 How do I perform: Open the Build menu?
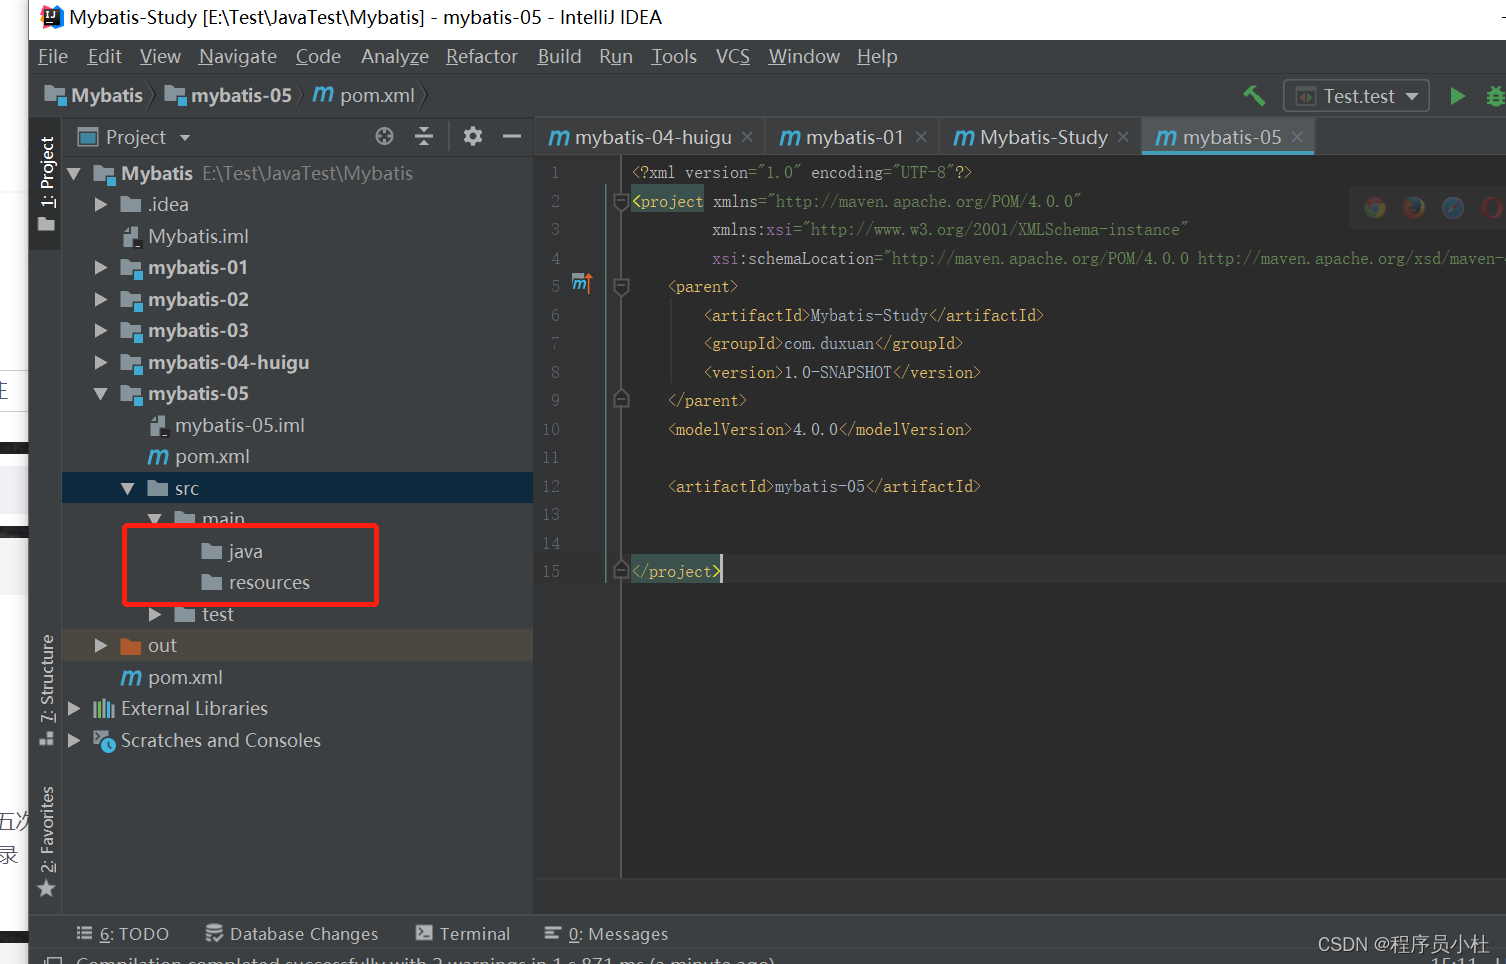pyautogui.click(x=559, y=56)
